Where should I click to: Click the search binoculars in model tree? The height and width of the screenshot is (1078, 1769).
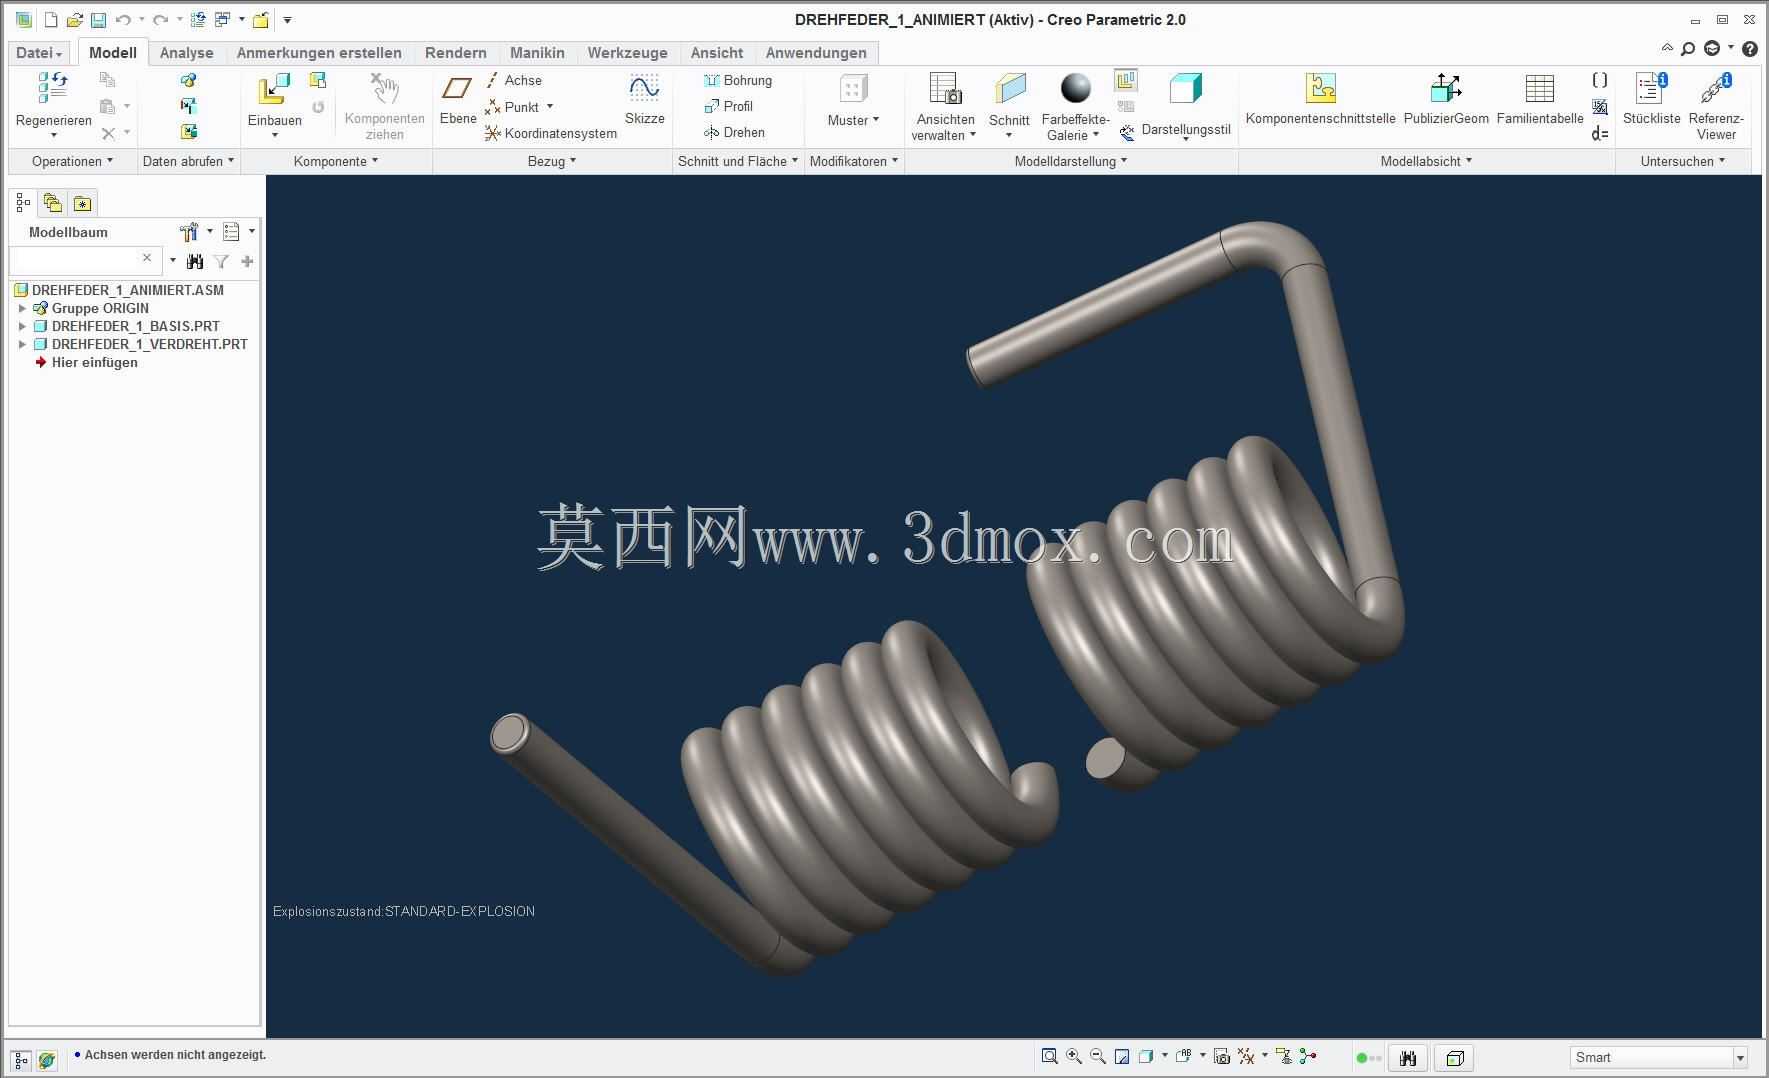click(x=195, y=262)
